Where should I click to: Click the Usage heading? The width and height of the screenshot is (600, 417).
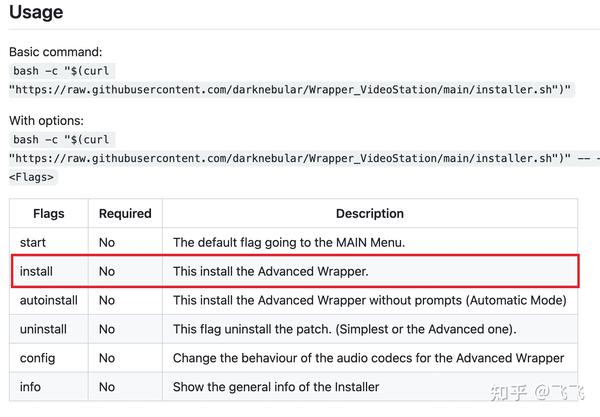[x=36, y=13]
